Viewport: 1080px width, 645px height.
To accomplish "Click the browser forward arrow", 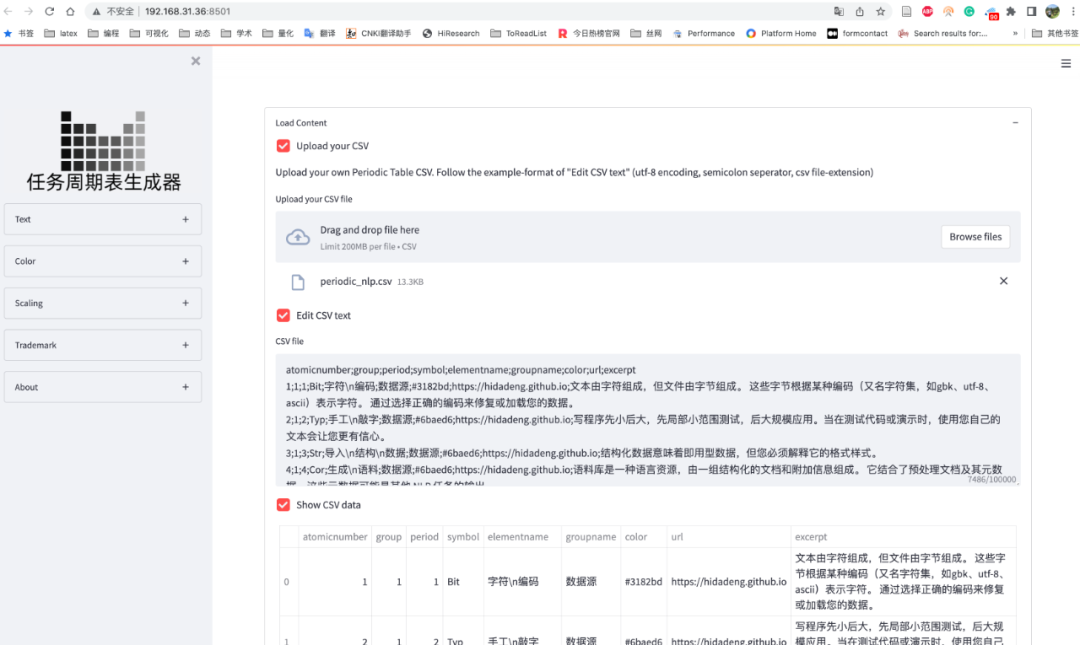I will coord(28,11).
